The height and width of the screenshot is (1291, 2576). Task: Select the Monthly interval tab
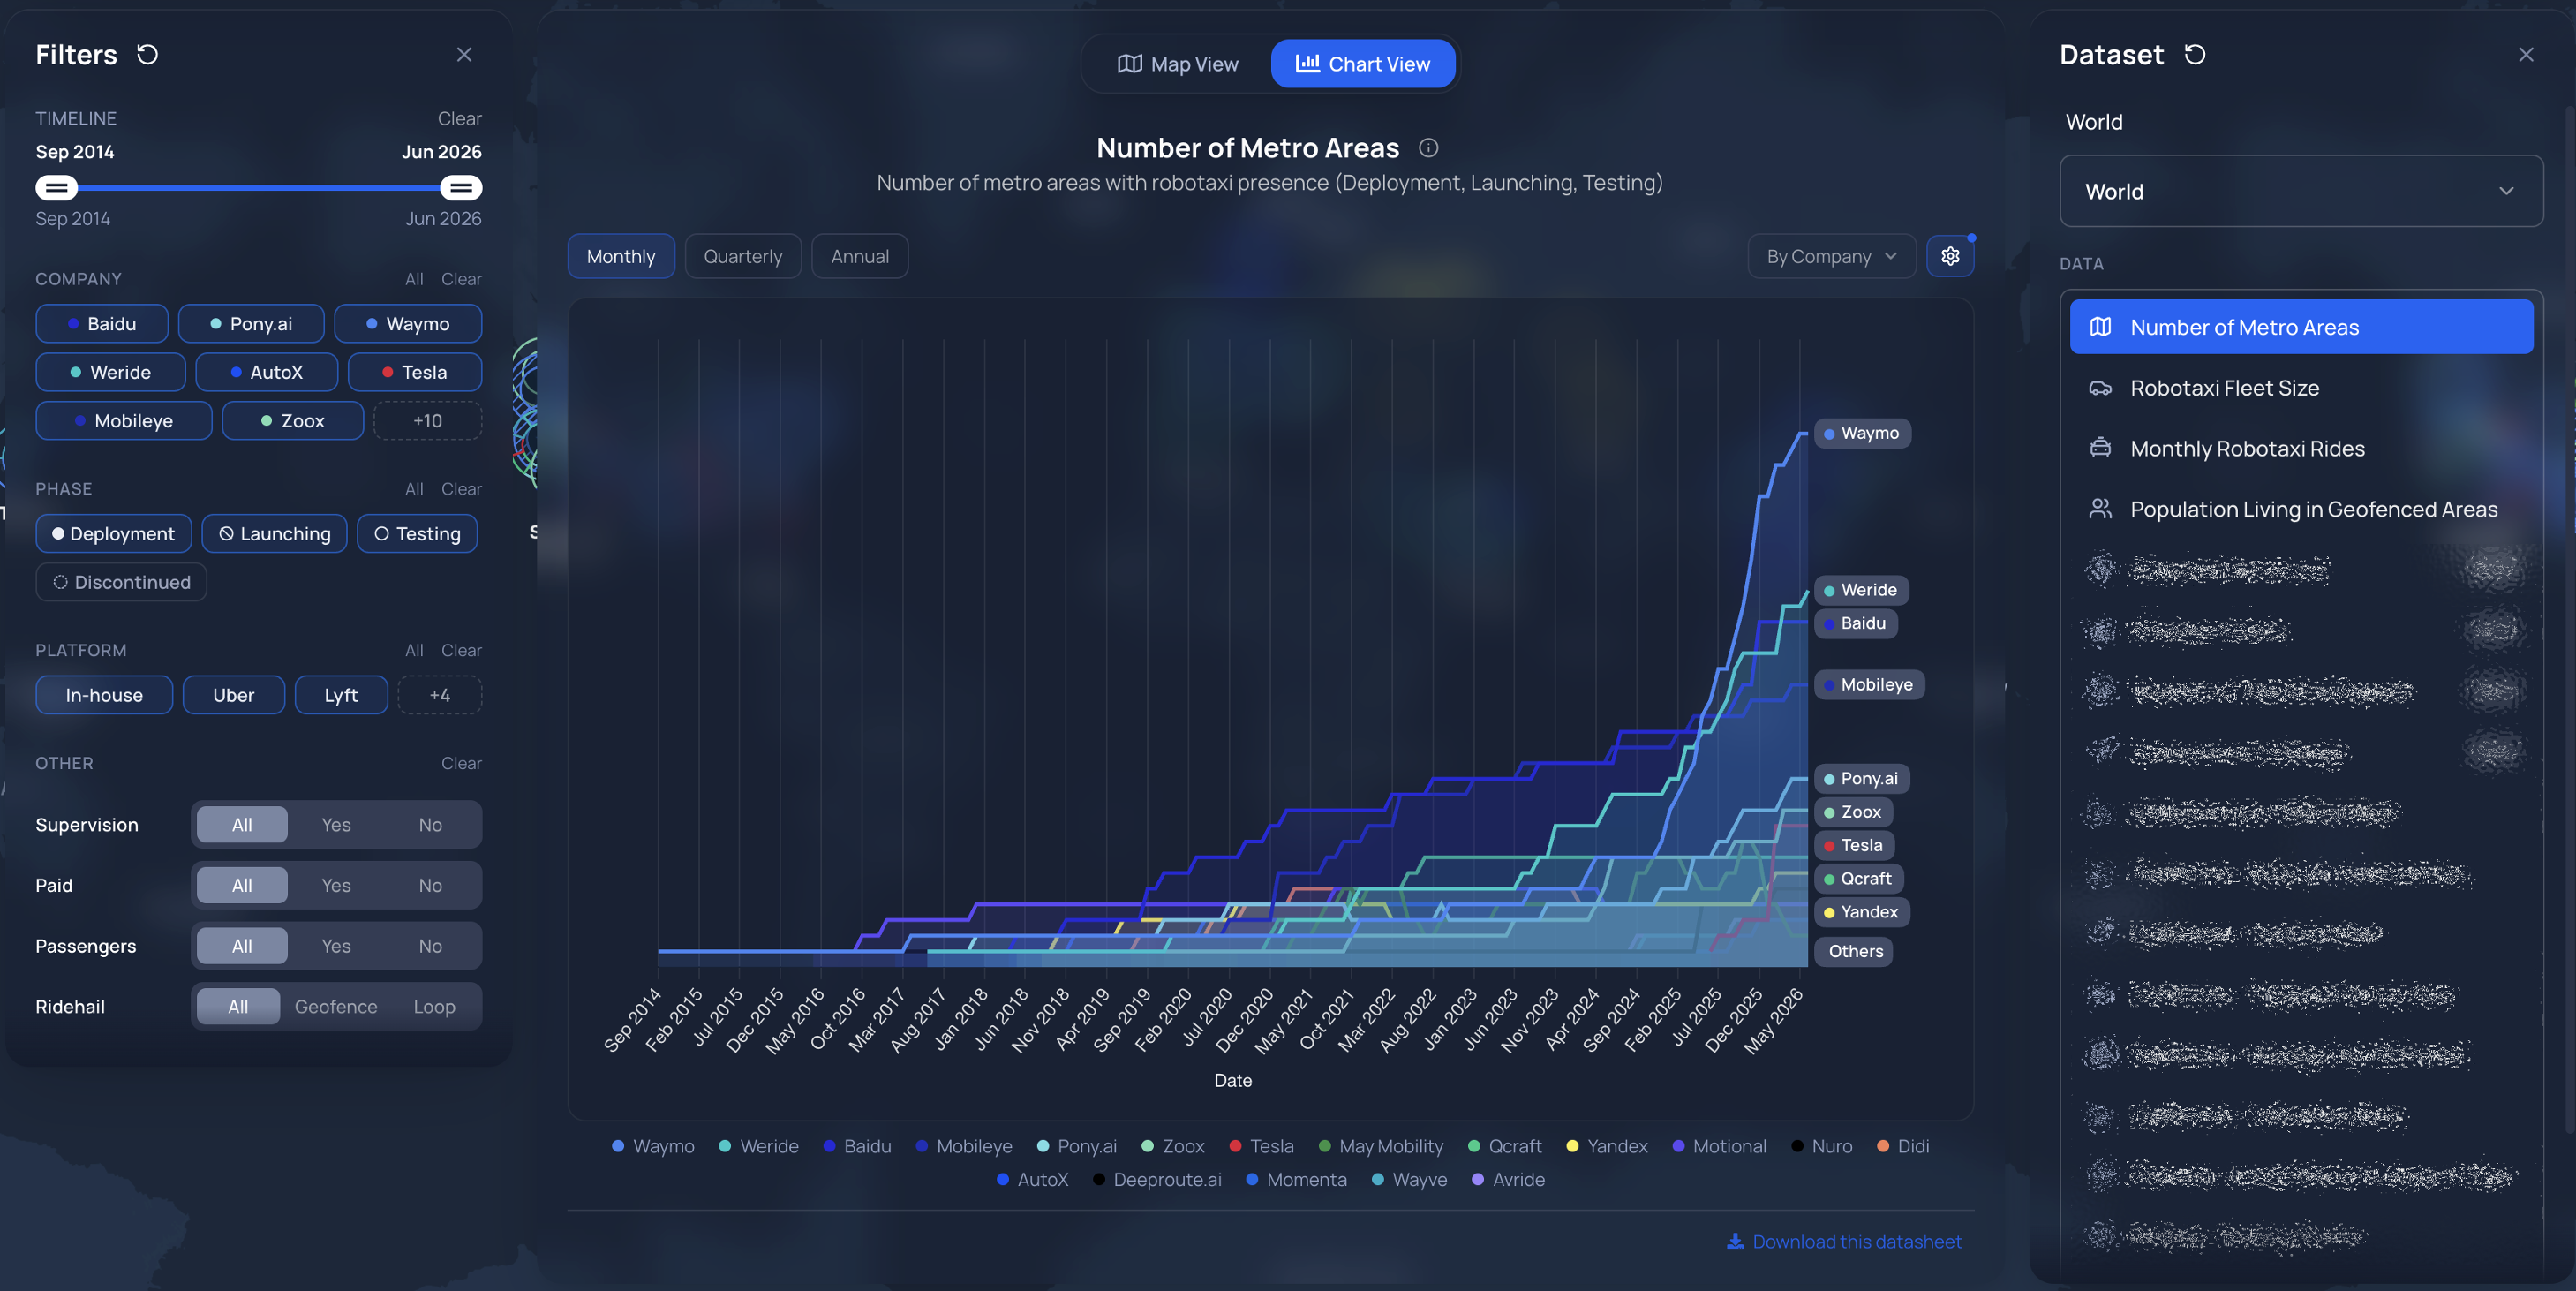(621, 256)
